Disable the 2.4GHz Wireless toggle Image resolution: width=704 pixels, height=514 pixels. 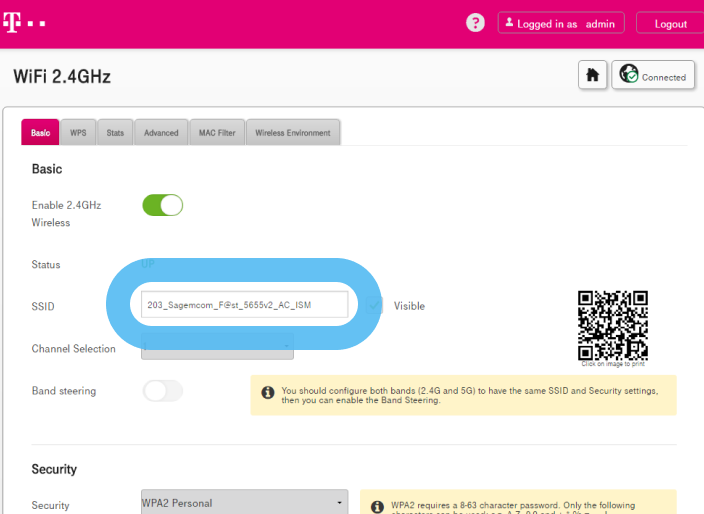[162, 205]
